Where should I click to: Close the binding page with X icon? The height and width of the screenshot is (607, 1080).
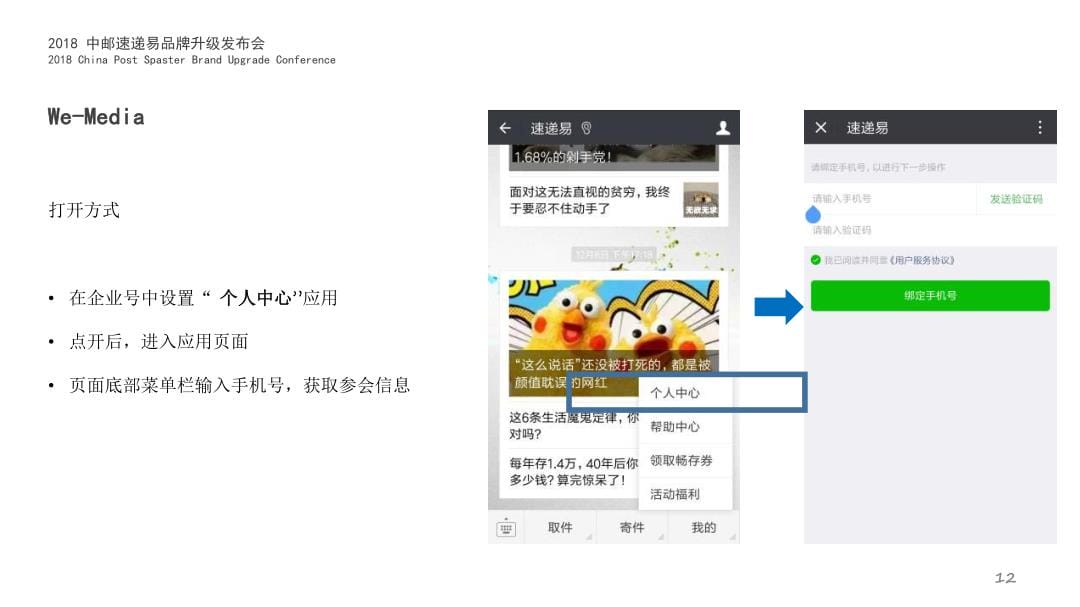[x=820, y=127]
